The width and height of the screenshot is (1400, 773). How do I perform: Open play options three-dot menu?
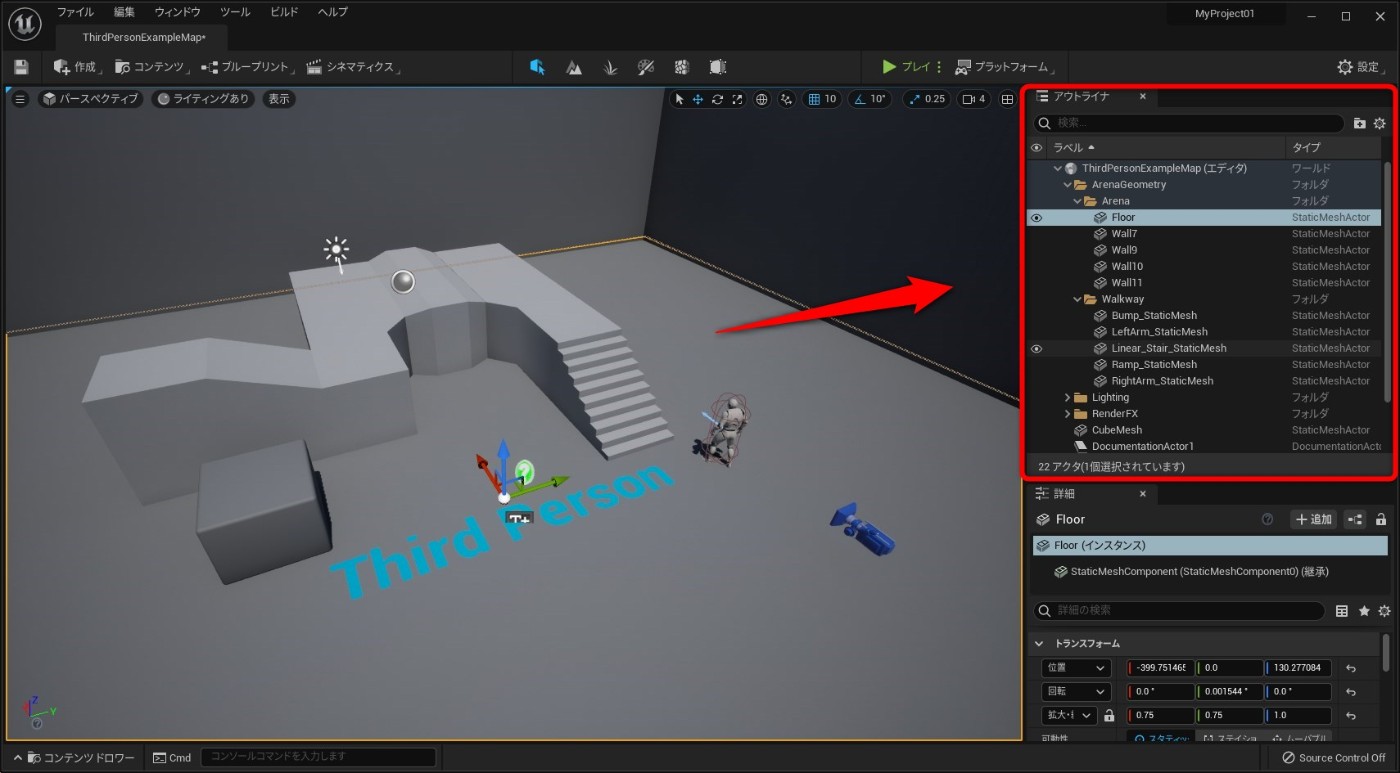[939, 67]
